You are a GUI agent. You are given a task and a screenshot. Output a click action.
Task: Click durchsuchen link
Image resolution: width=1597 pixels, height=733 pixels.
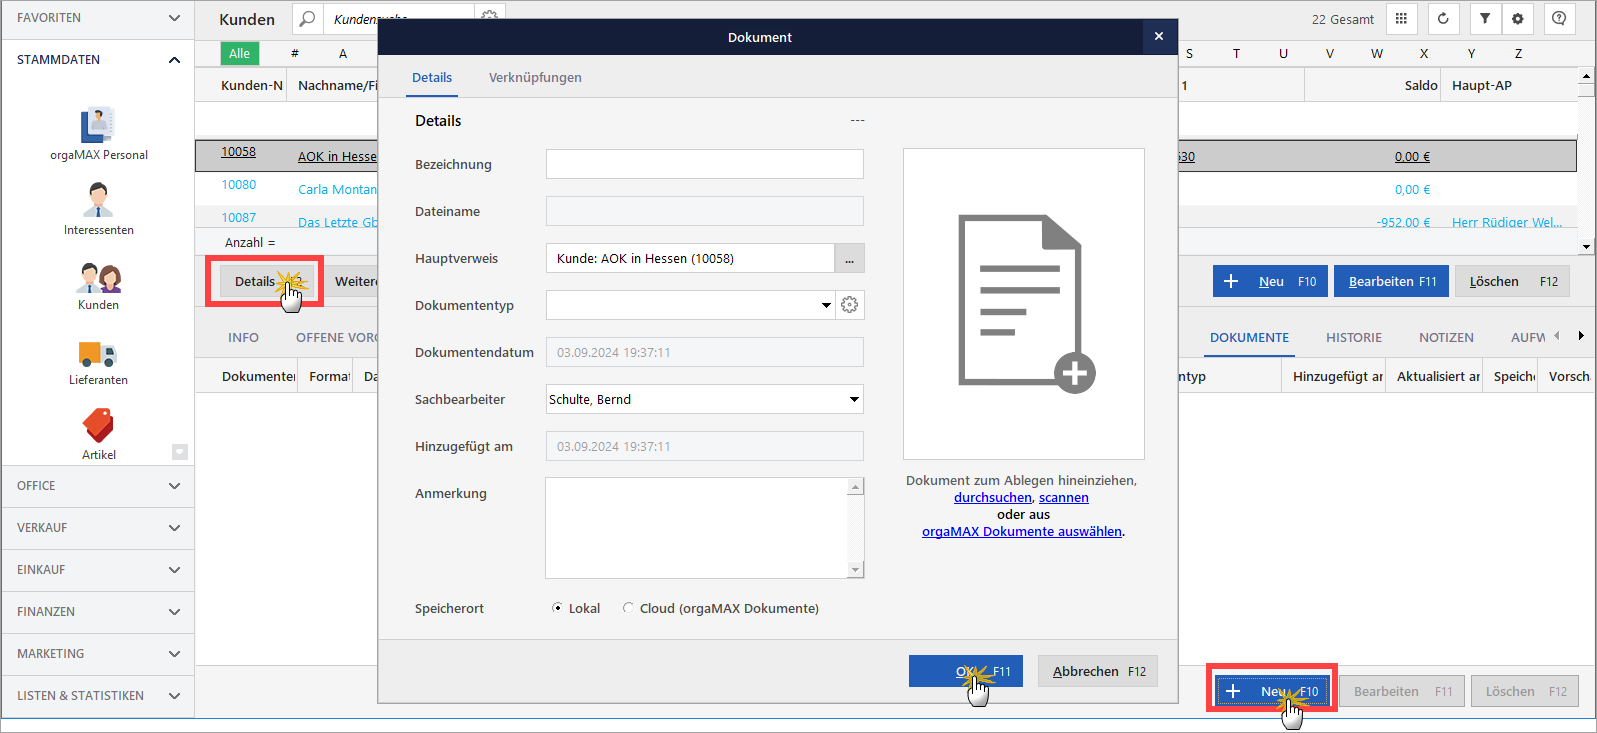coord(992,498)
